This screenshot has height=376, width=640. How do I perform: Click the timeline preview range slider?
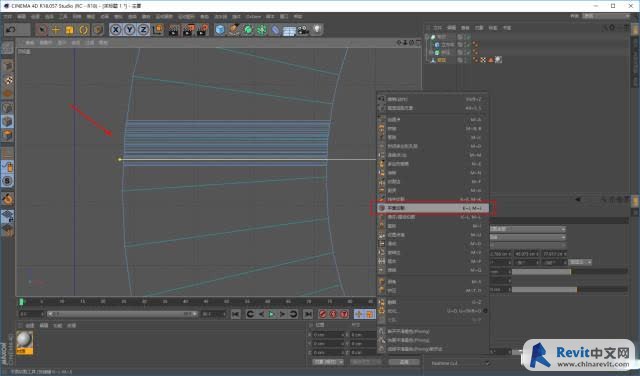coord(122,314)
